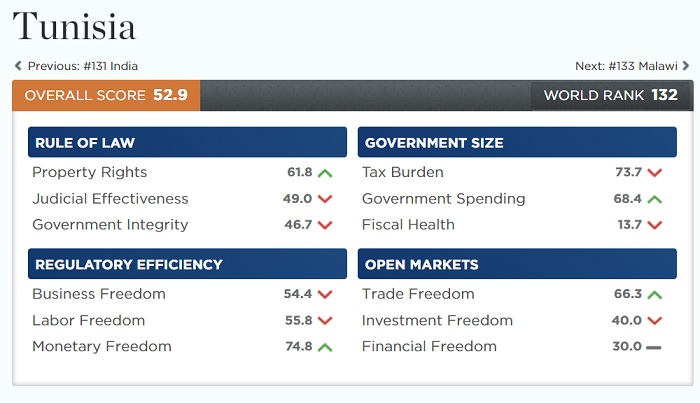Click the orange Overall Score 52.9 box
The image size is (700, 403).
(106, 96)
